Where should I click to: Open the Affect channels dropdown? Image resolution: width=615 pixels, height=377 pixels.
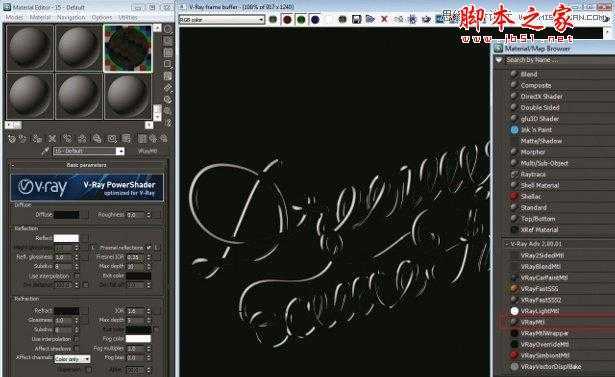click(72, 359)
